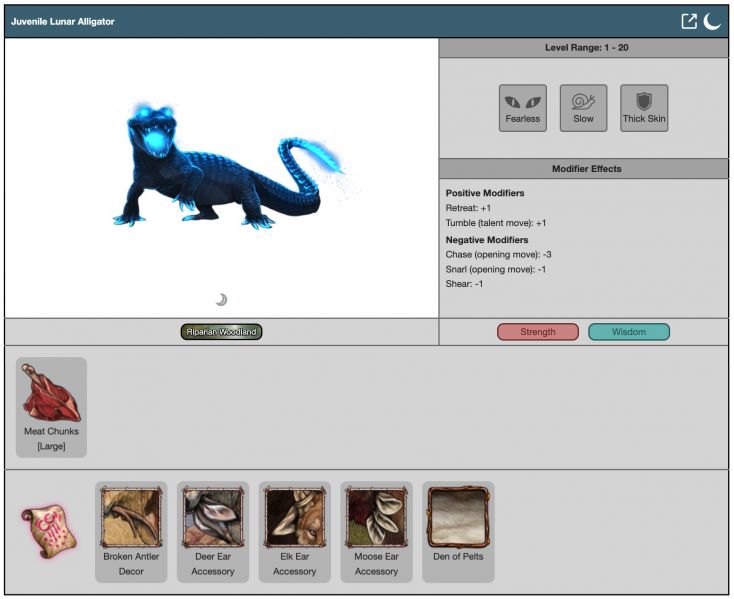This screenshot has height=599, width=734.
Task: Open the Riparian Woodland biome tag
Action: (x=222, y=332)
